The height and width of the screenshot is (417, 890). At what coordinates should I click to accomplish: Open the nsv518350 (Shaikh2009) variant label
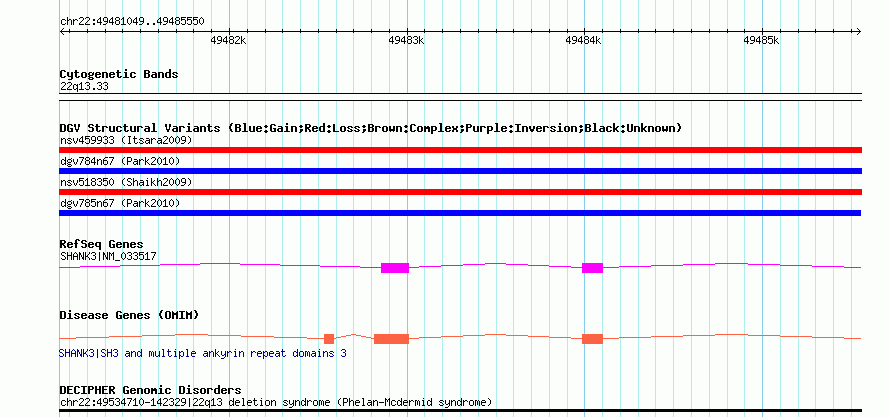coord(126,182)
